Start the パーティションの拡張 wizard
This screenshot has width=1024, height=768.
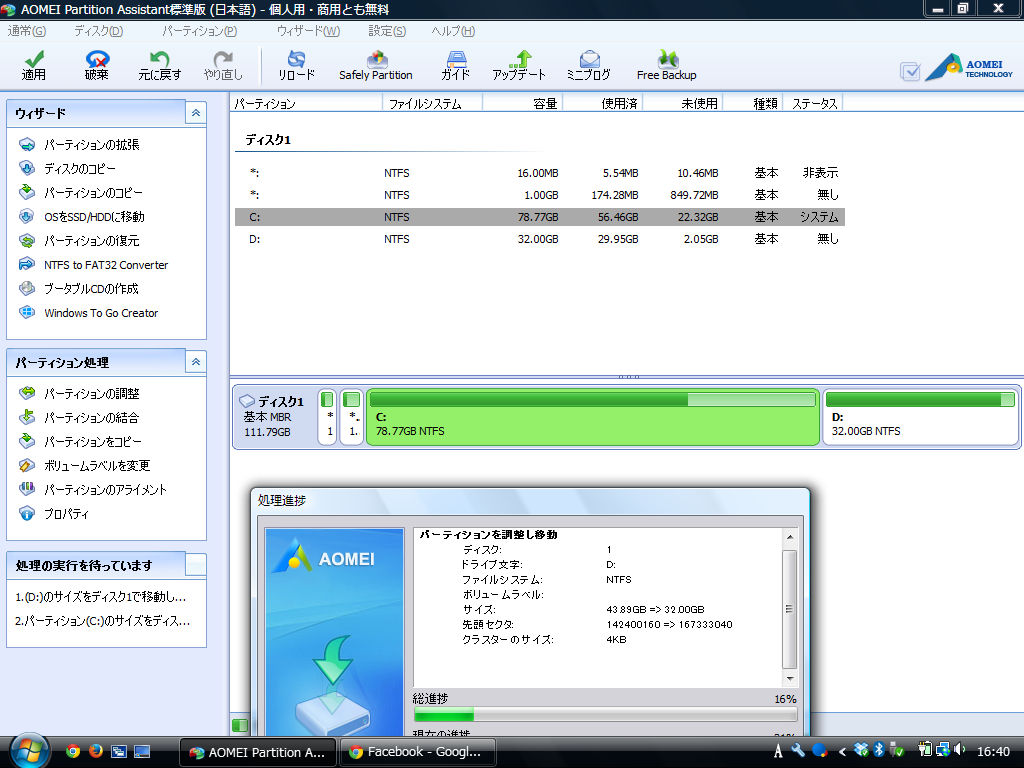(80, 144)
